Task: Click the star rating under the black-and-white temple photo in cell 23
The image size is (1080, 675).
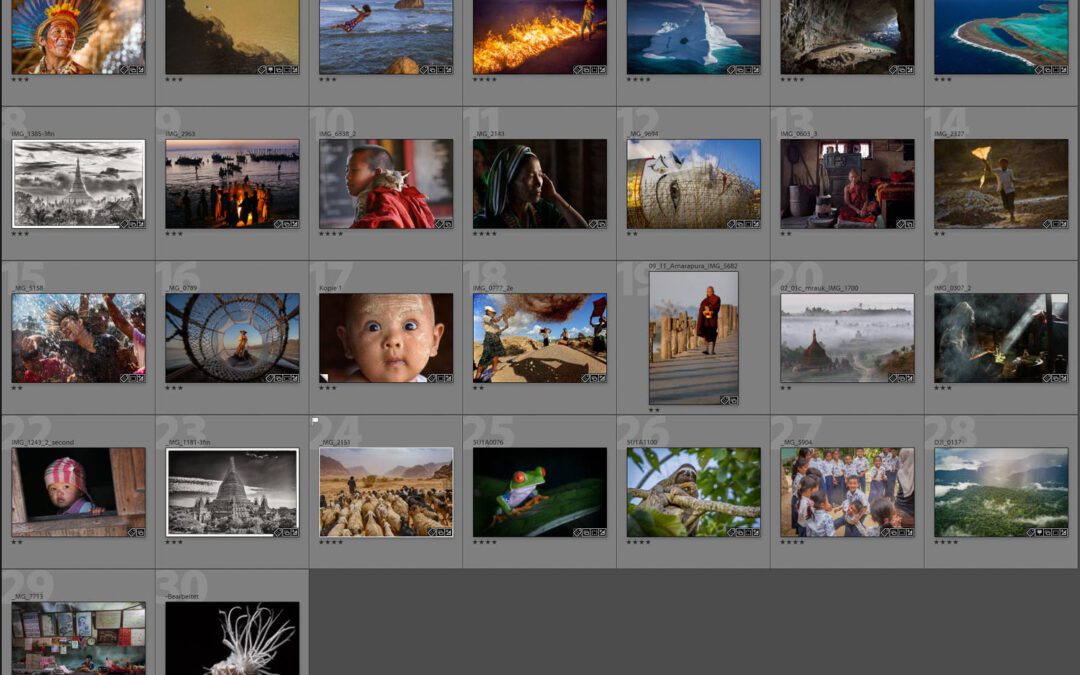Action: click(174, 543)
